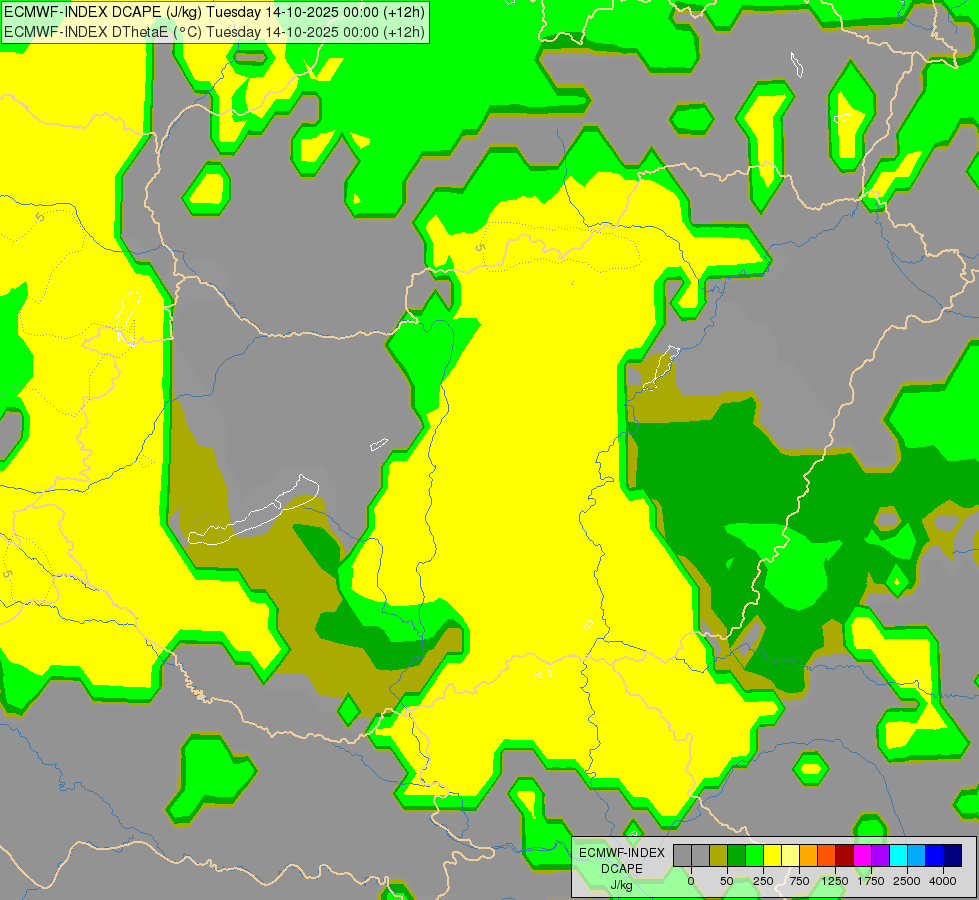The height and width of the screenshot is (900, 979).
Task: Click the '2500' legend scale value
Action: click(x=907, y=881)
